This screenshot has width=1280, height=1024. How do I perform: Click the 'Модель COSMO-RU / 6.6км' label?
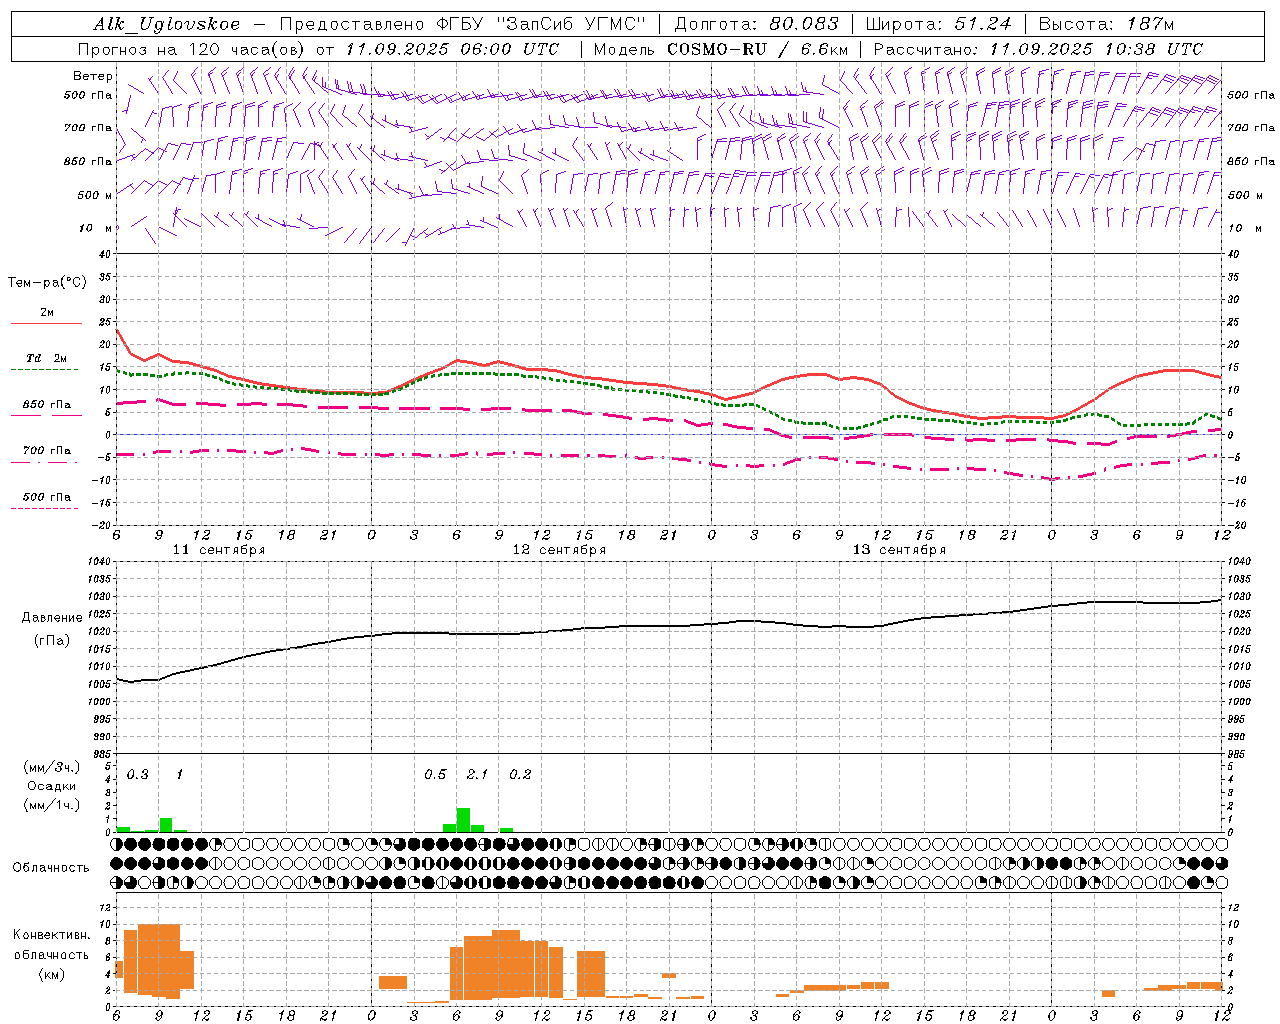point(721,49)
